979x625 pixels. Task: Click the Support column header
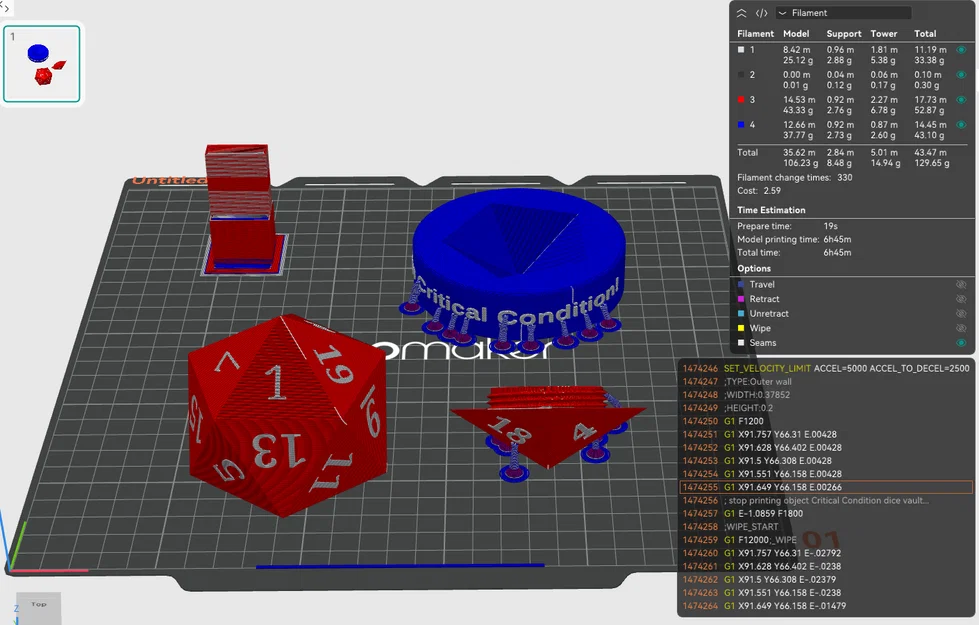tap(844, 34)
